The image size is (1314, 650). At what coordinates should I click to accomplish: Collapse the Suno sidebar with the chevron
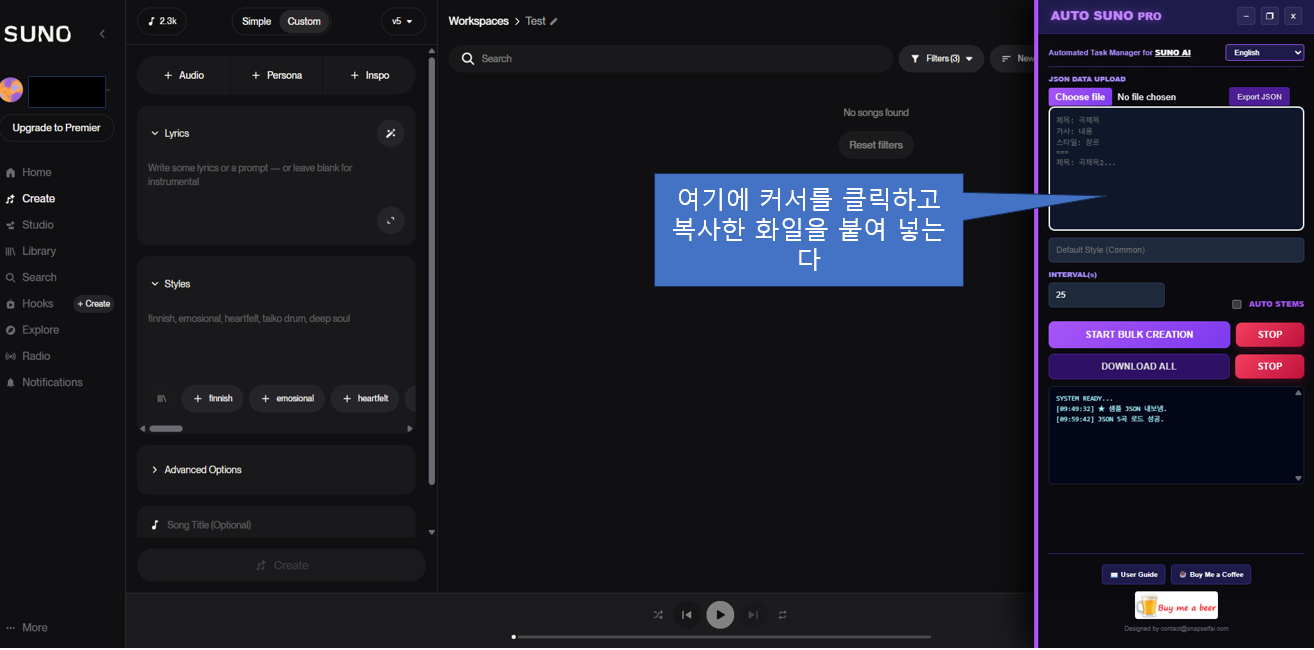tap(102, 34)
